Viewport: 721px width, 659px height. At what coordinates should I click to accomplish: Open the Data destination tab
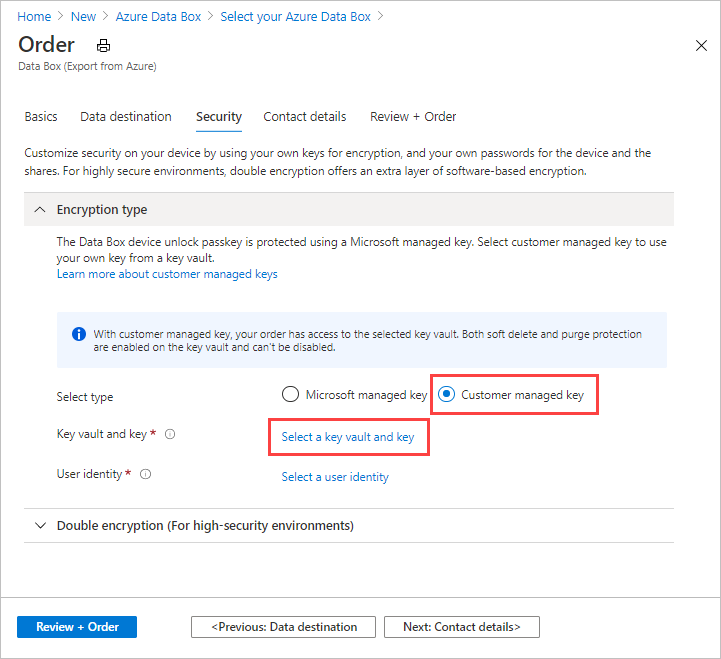[x=126, y=117]
